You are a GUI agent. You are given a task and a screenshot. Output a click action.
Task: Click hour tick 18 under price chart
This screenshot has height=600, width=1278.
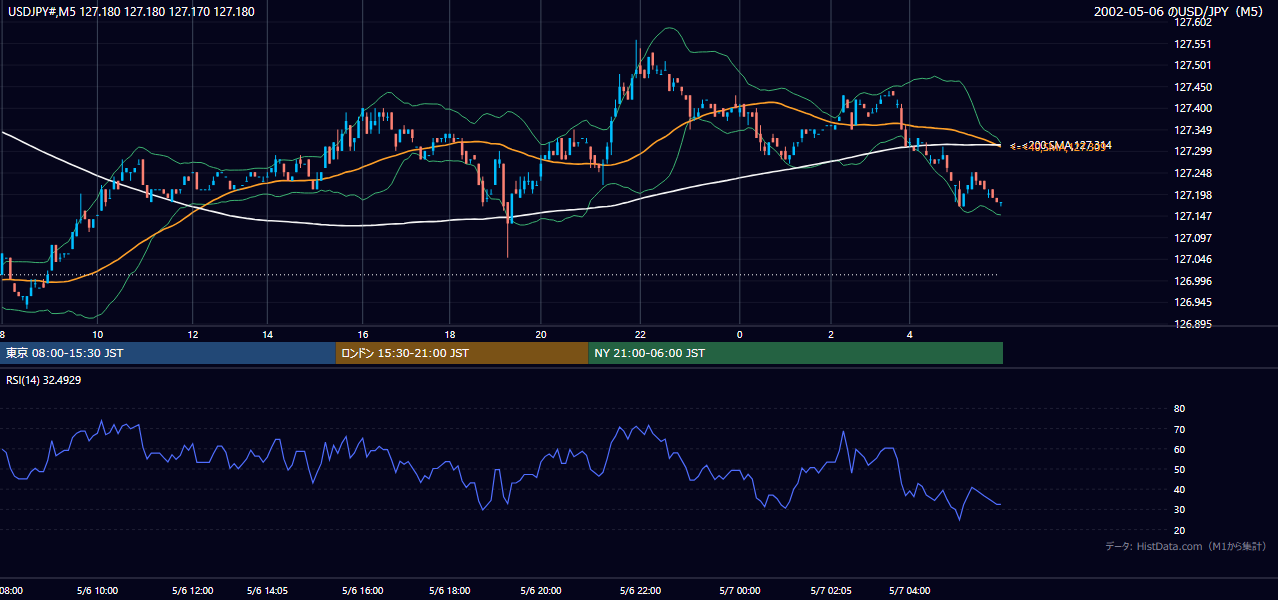coord(450,335)
